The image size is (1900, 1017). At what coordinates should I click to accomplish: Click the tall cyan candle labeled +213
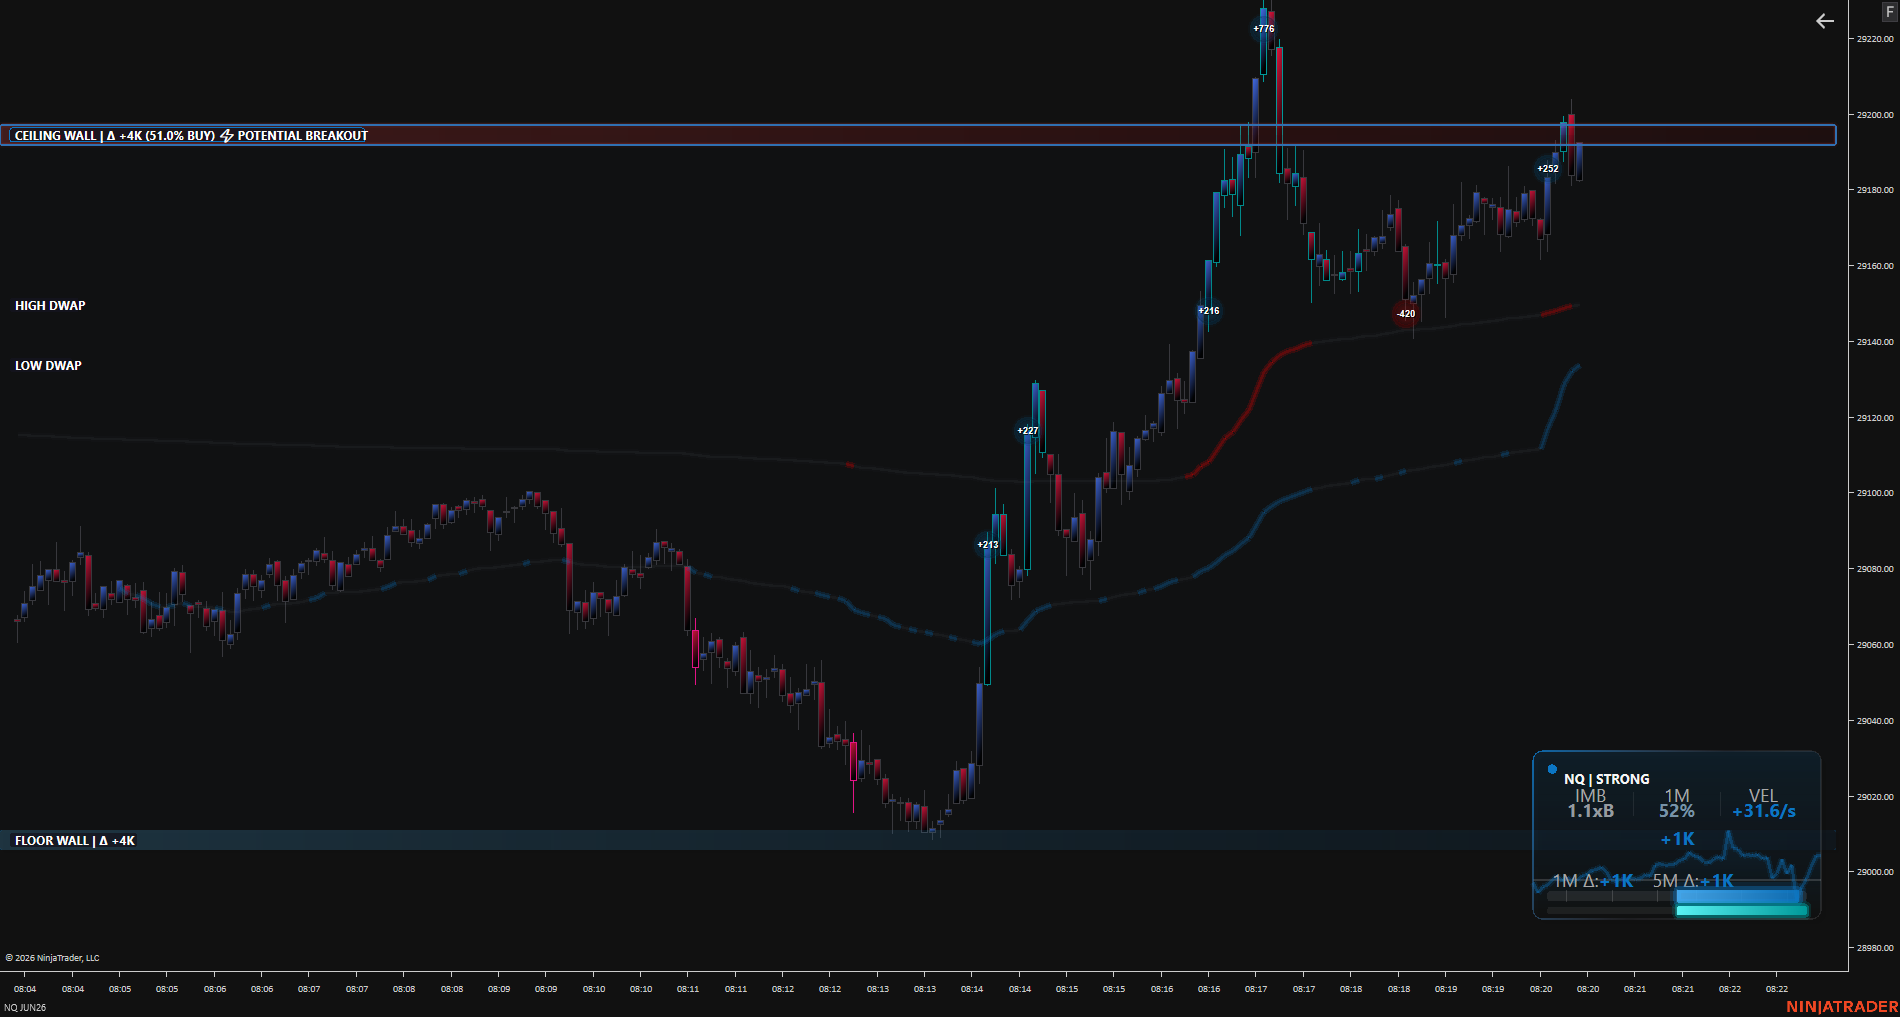pos(988,615)
